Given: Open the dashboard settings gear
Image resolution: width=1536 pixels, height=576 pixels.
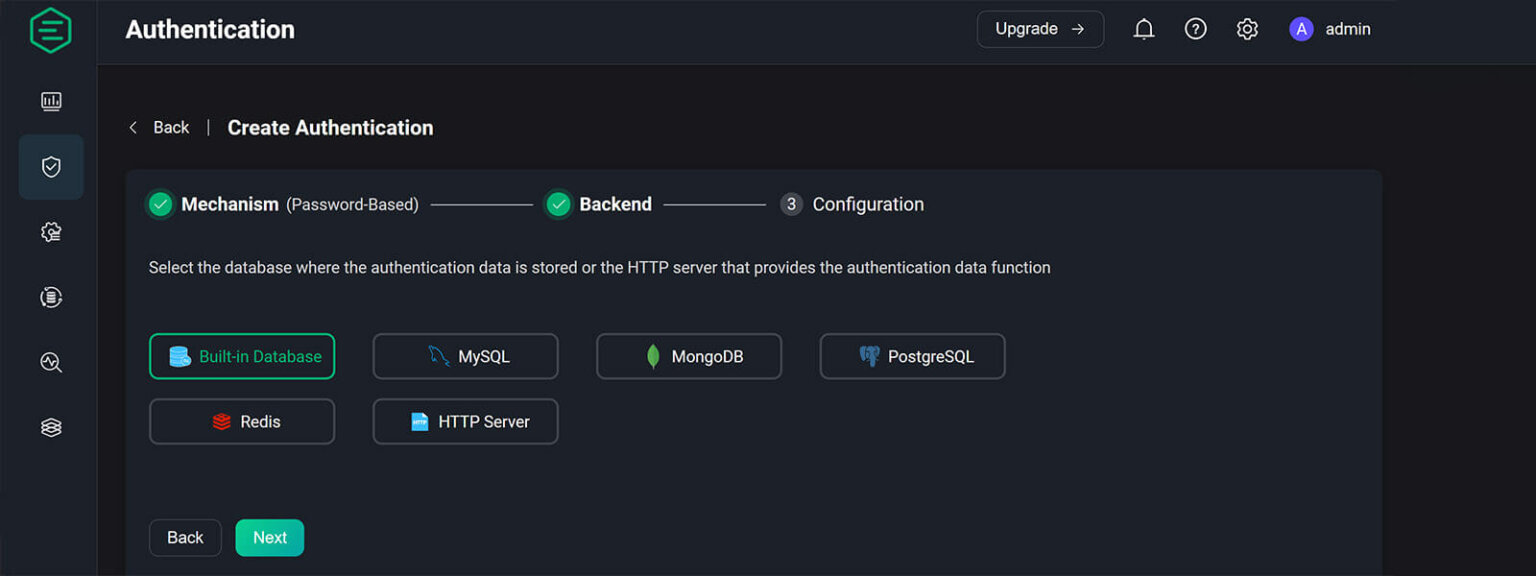Looking at the screenshot, I should click(1247, 29).
